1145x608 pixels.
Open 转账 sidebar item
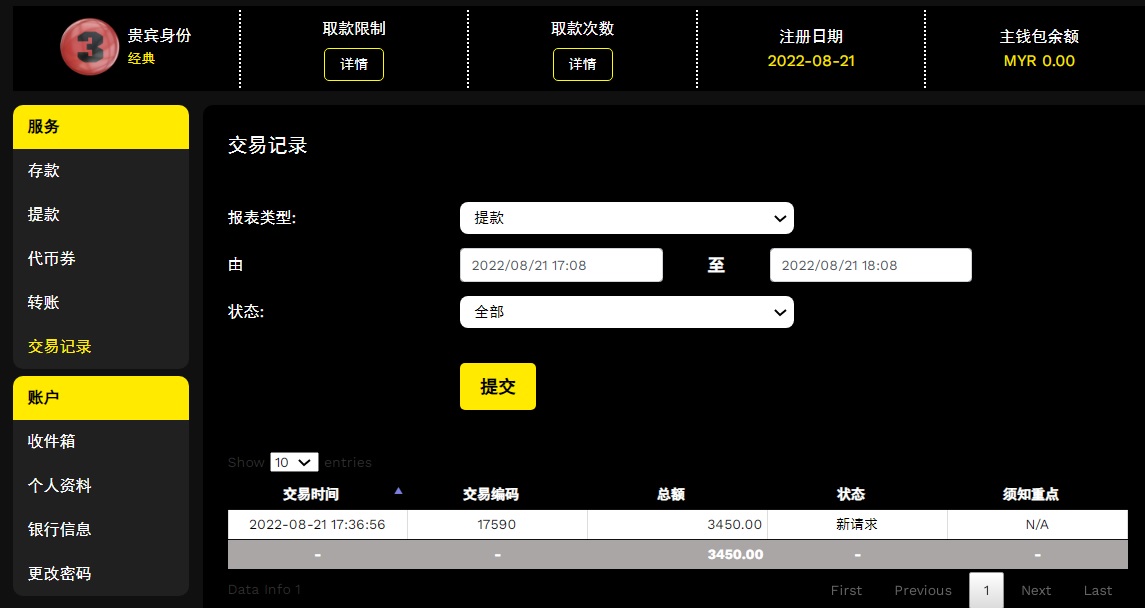(44, 303)
